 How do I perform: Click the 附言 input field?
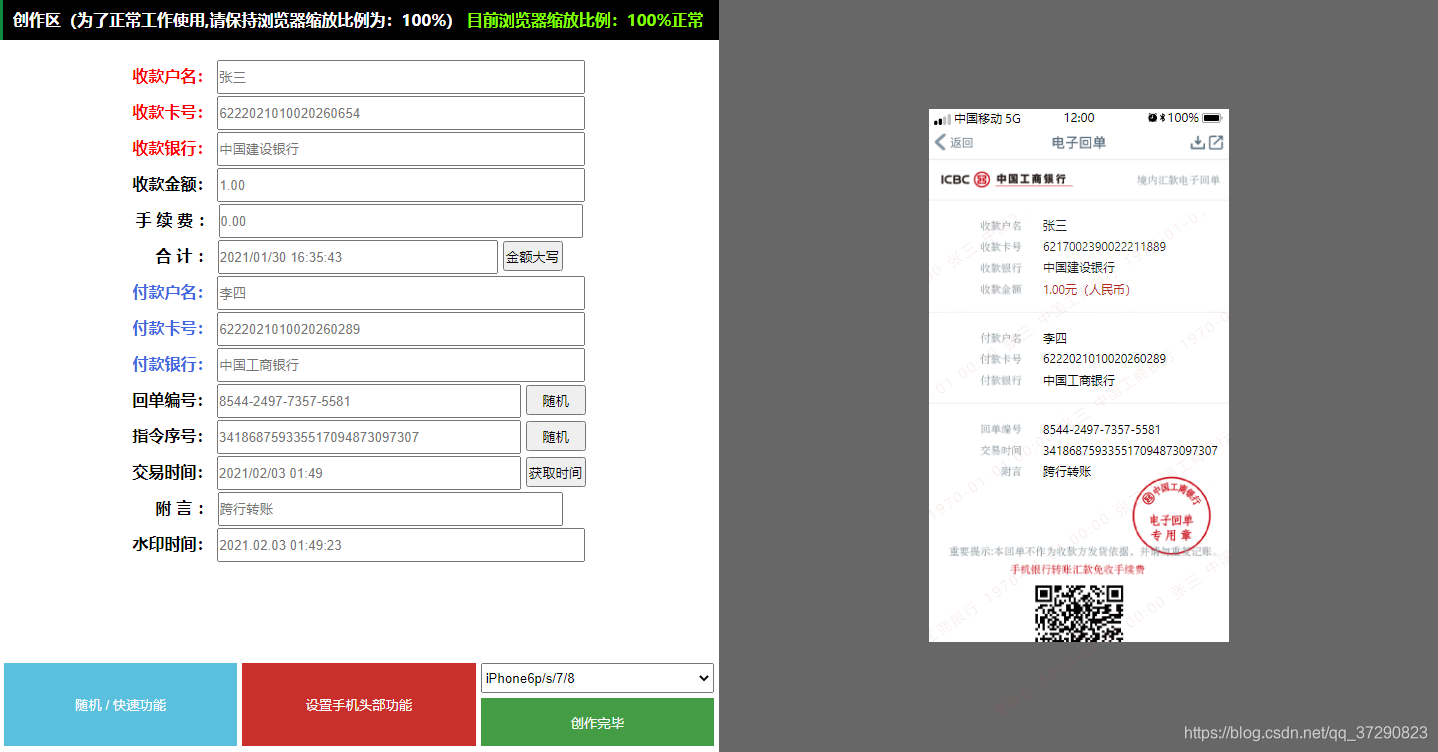pos(390,509)
